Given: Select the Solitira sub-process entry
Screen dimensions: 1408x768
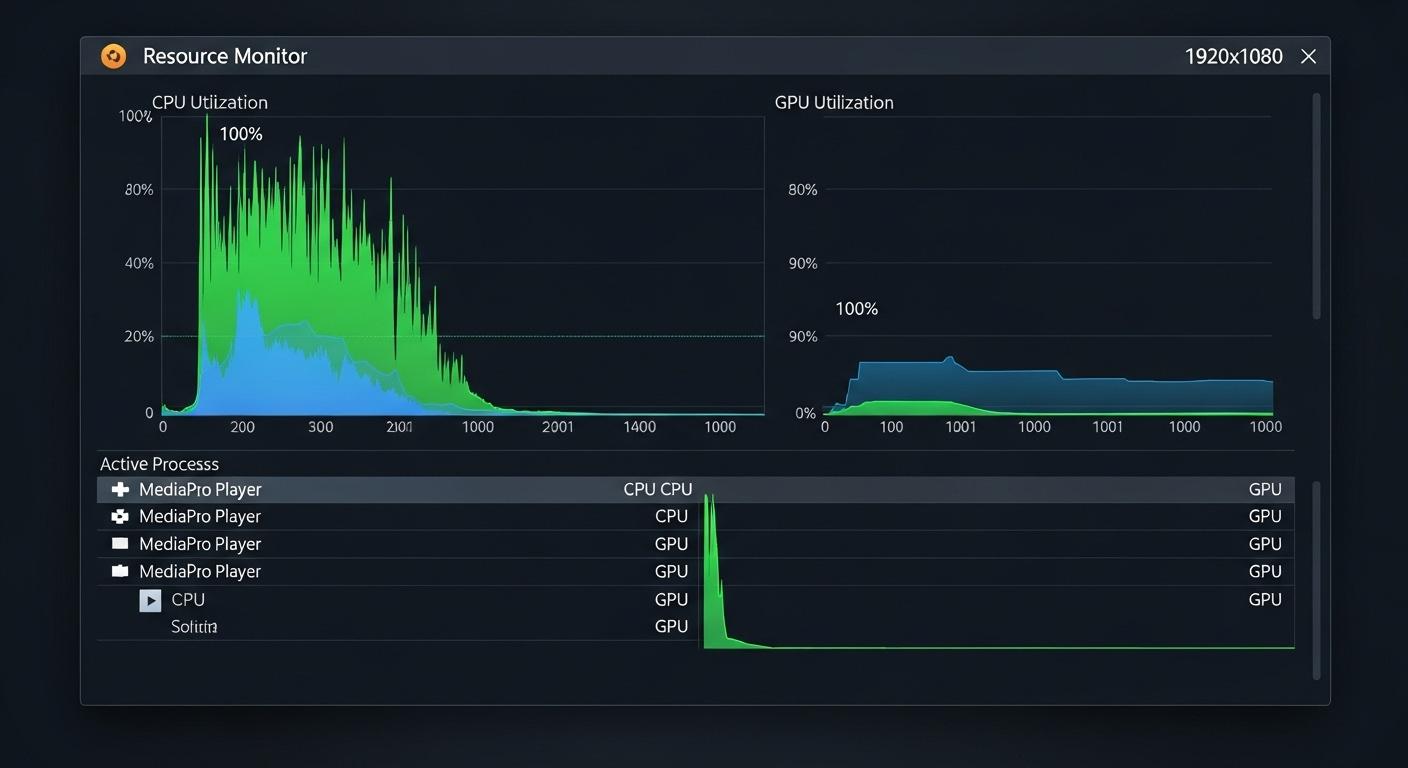Looking at the screenshot, I should coord(194,627).
